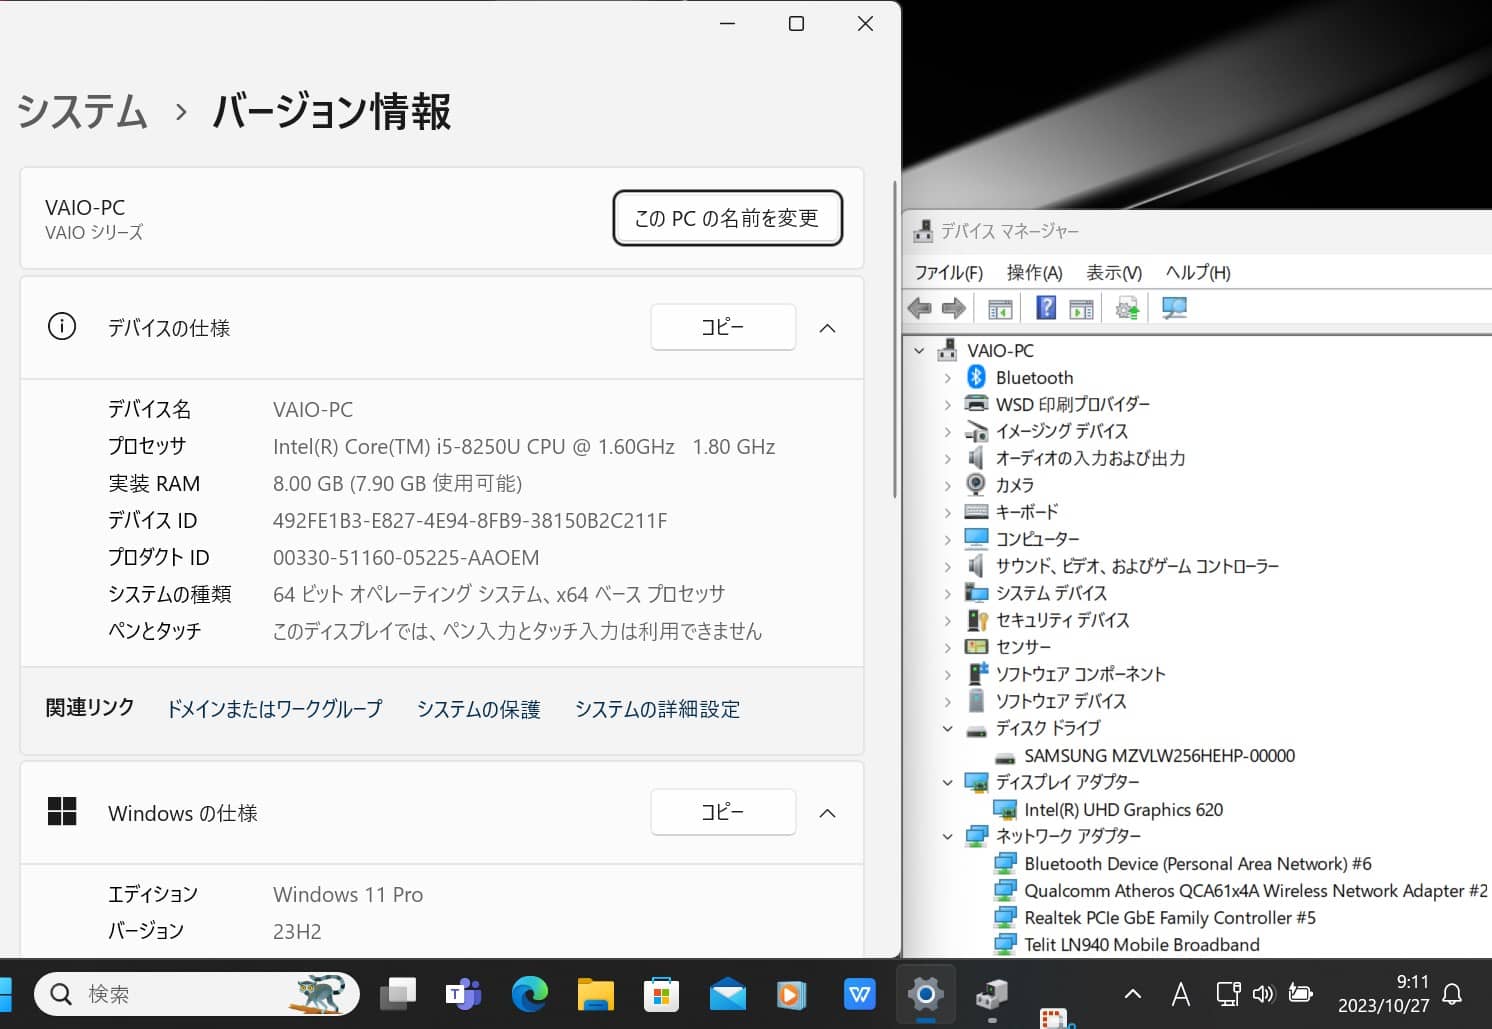Open the media player taskbar icon
The image size is (1492, 1029).
click(x=792, y=994)
